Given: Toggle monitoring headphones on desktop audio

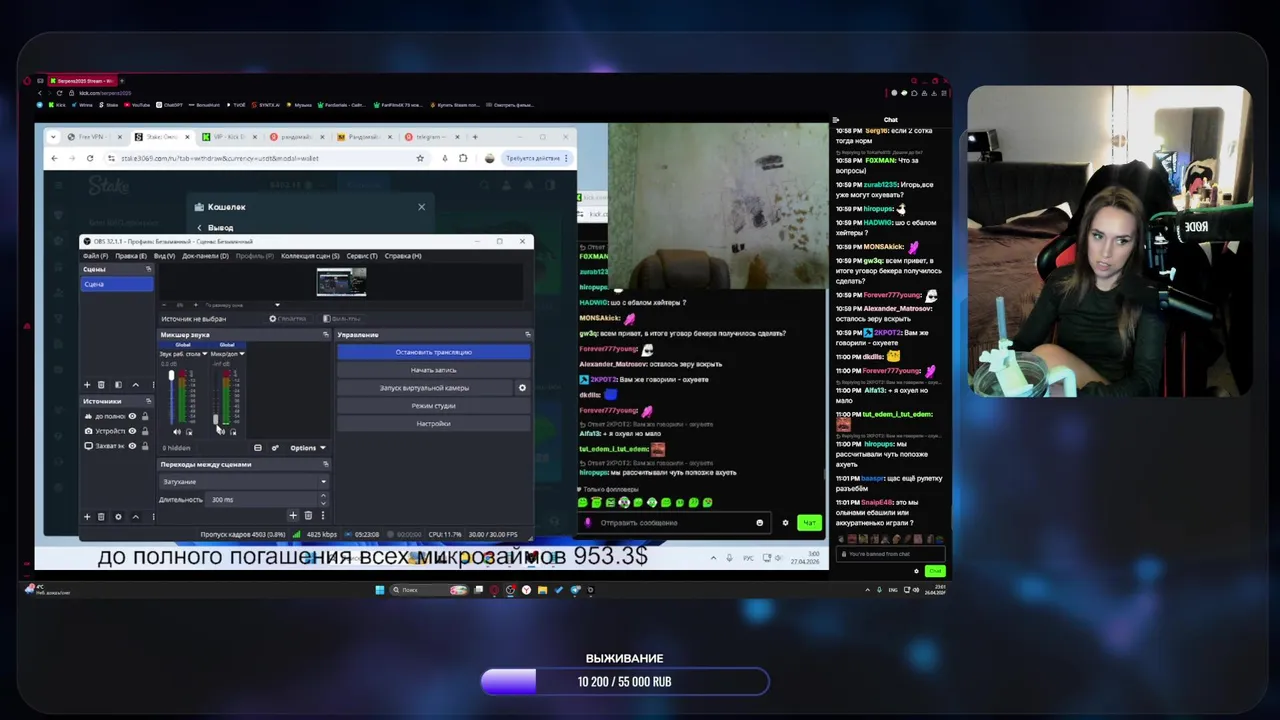Looking at the screenshot, I should (x=189, y=432).
